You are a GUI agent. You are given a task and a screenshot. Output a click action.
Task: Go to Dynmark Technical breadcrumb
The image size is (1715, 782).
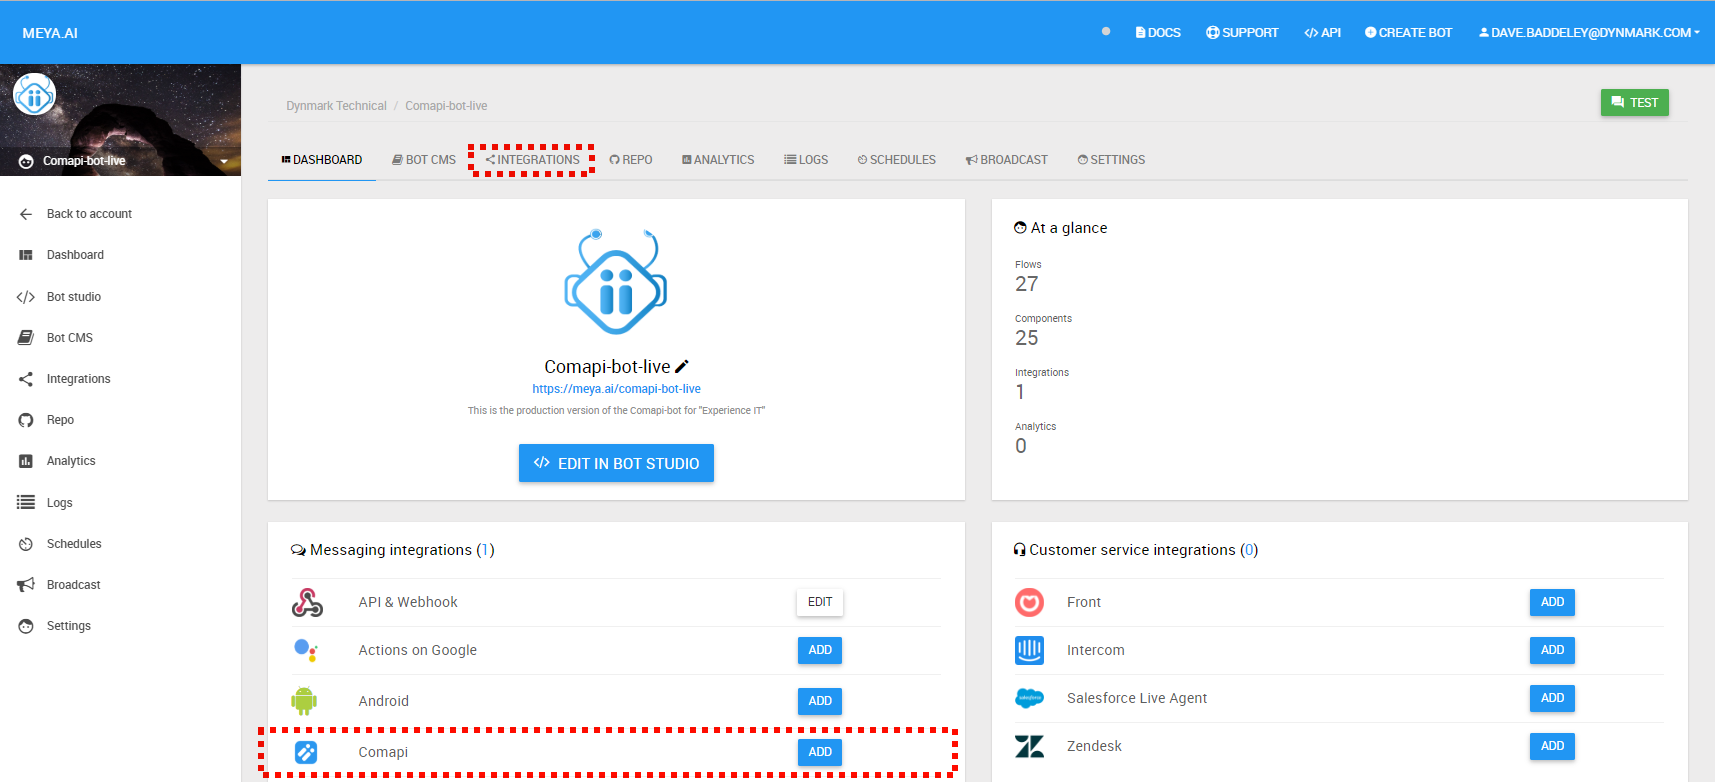(336, 106)
